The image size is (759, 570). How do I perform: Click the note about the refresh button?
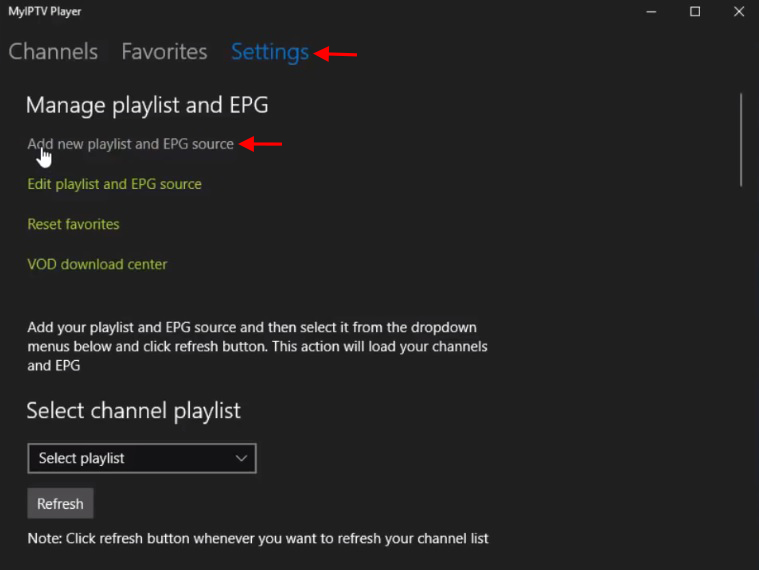(x=258, y=538)
